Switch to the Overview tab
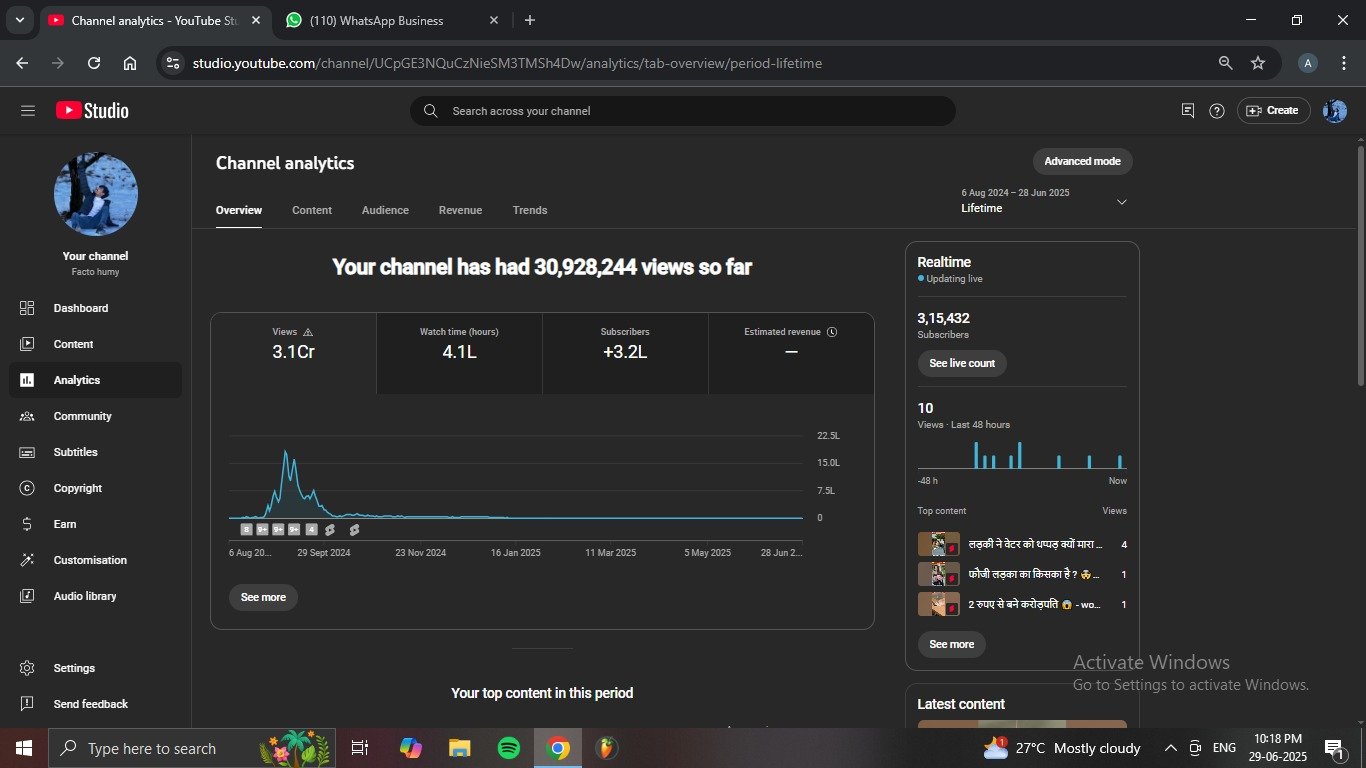The width and height of the screenshot is (1366, 768). [x=239, y=210]
